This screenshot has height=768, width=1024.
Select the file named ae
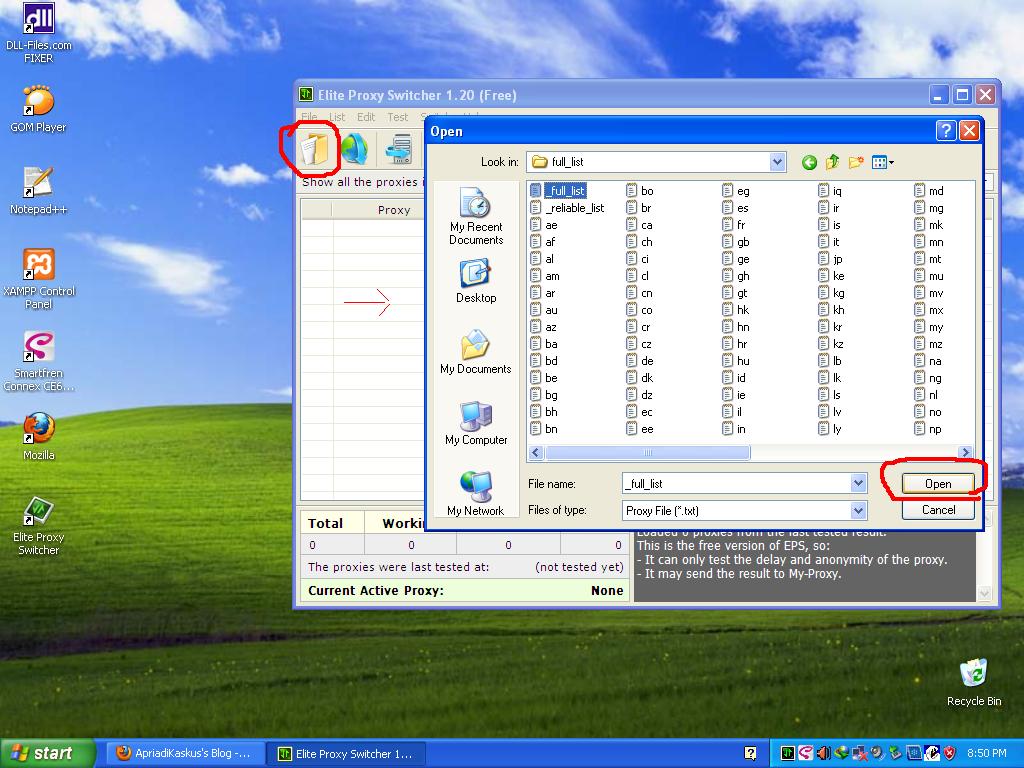coord(544,225)
